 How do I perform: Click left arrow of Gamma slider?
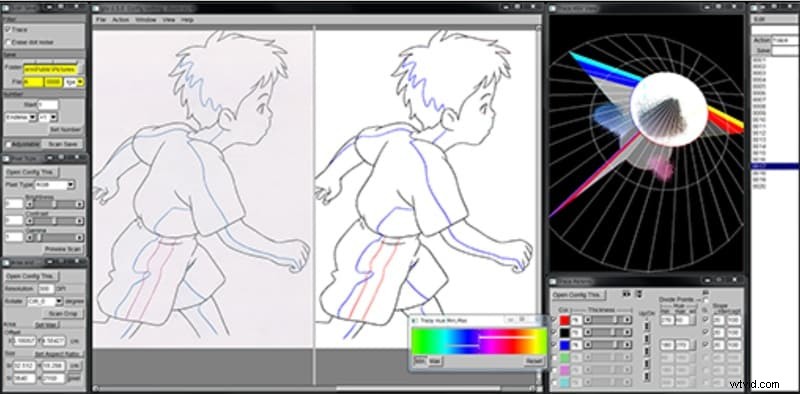click(30, 237)
